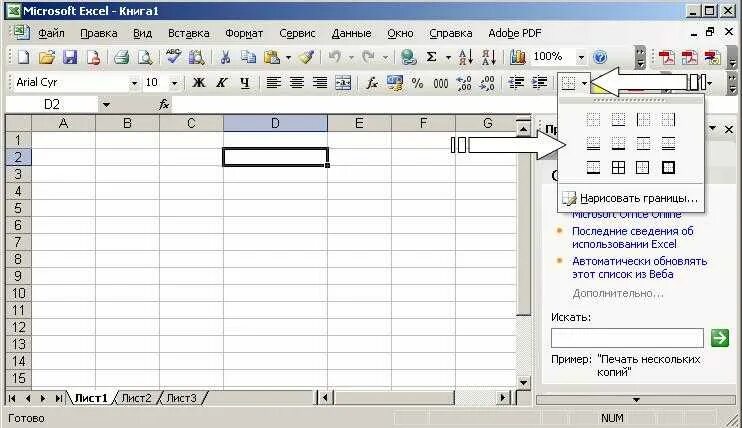Run spelling check ABC icon
742x428 pixels.
[x=173, y=57]
